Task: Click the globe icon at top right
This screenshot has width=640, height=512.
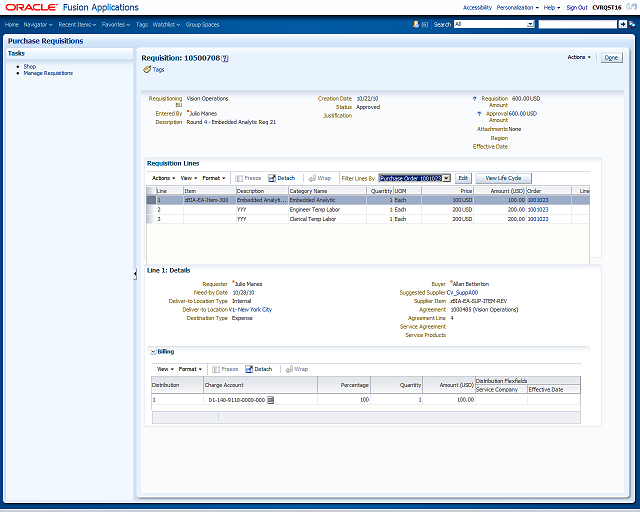Action: (x=631, y=7)
